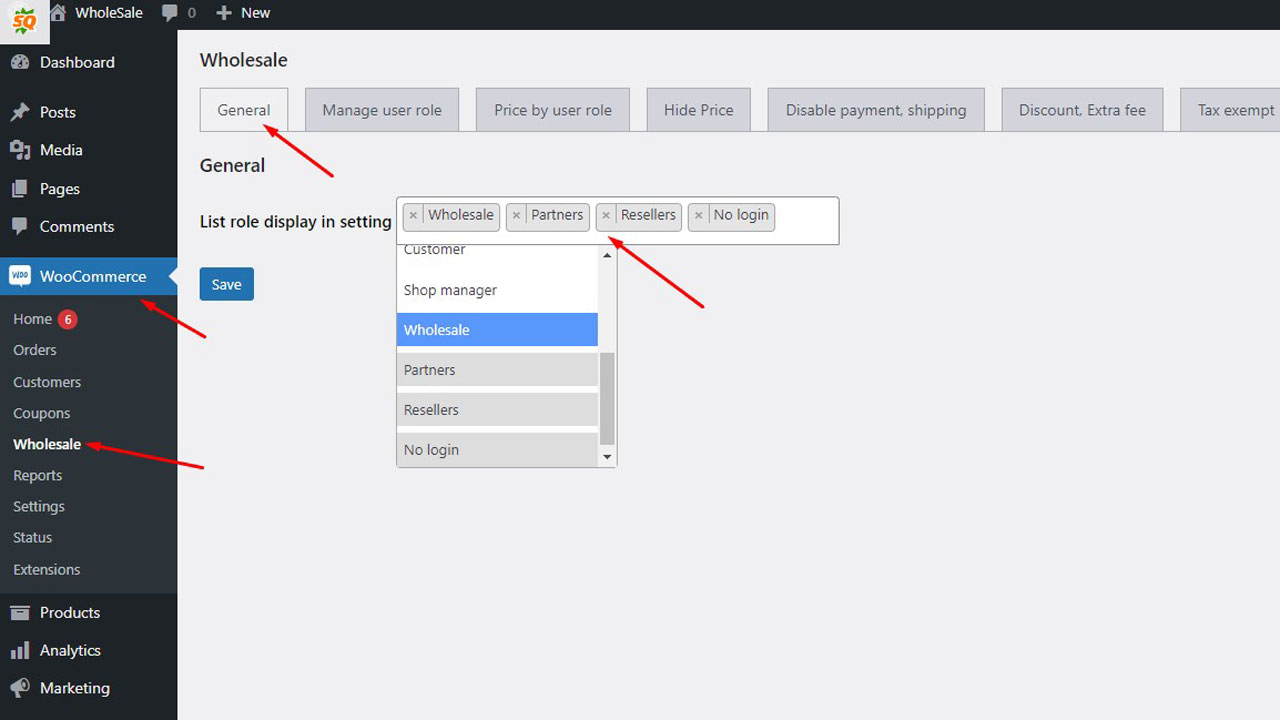Click the red 6 notification badge
This screenshot has width=1280, height=720.
(67, 319)
